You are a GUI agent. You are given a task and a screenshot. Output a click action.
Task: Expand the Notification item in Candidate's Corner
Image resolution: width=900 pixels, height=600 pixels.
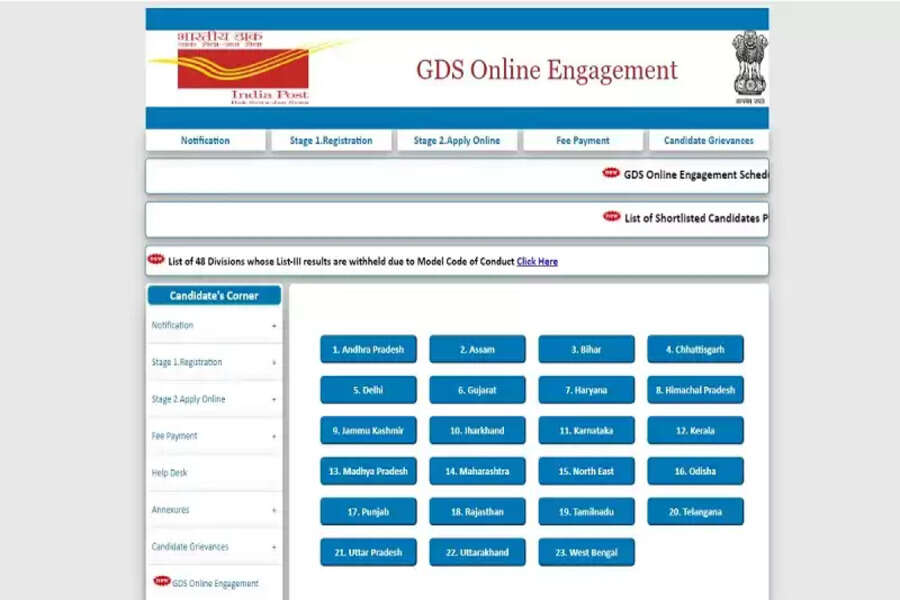(274, 326)
